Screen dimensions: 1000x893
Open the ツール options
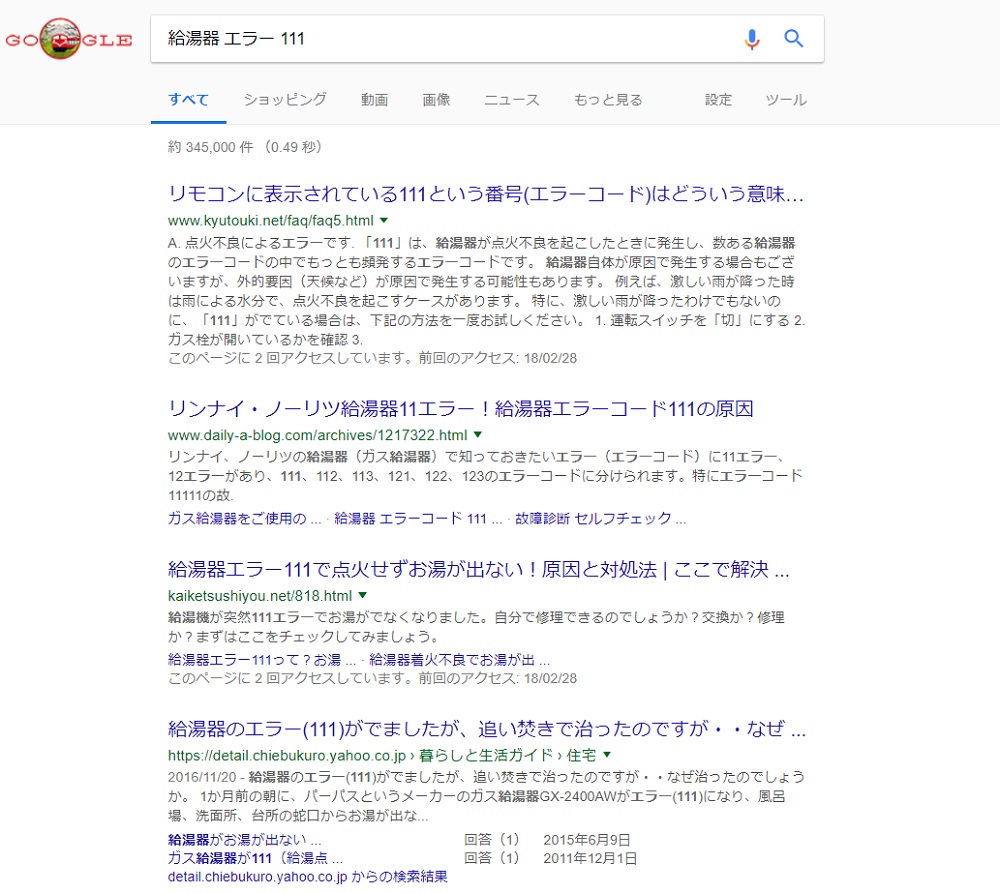click(x=786, y=100)
